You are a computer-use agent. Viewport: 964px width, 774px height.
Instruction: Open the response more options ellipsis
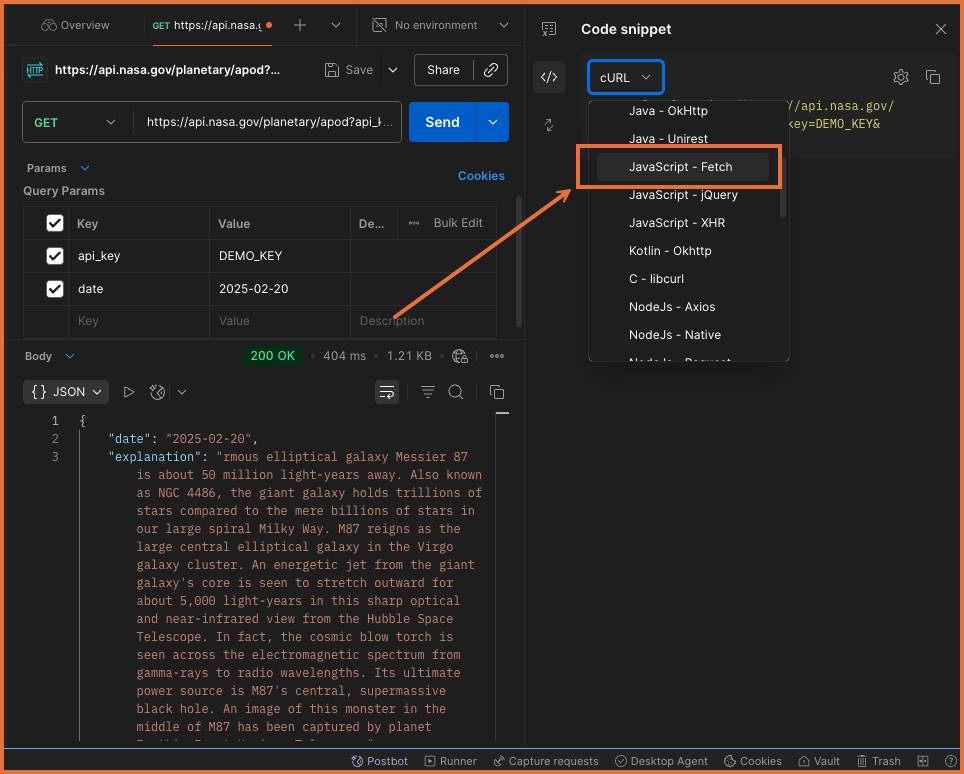click(x=497, y=356)
